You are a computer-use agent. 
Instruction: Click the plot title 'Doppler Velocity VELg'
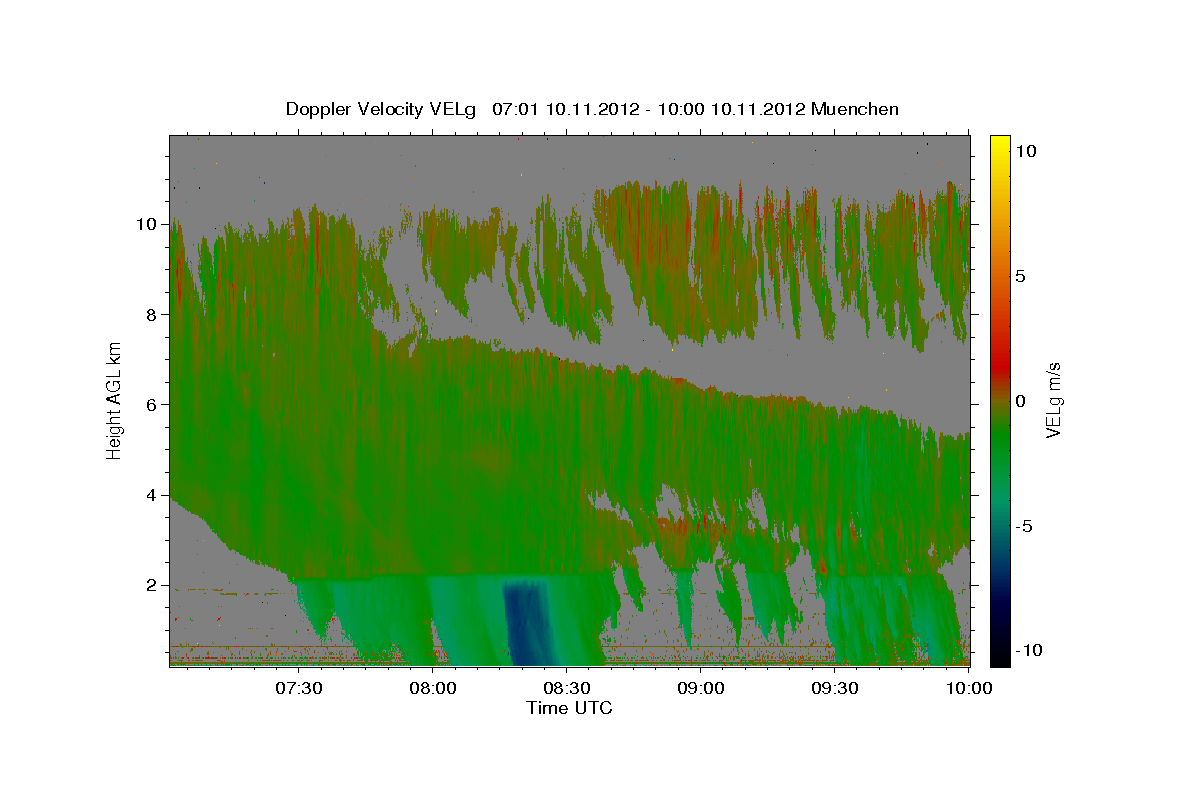point(383,109)
